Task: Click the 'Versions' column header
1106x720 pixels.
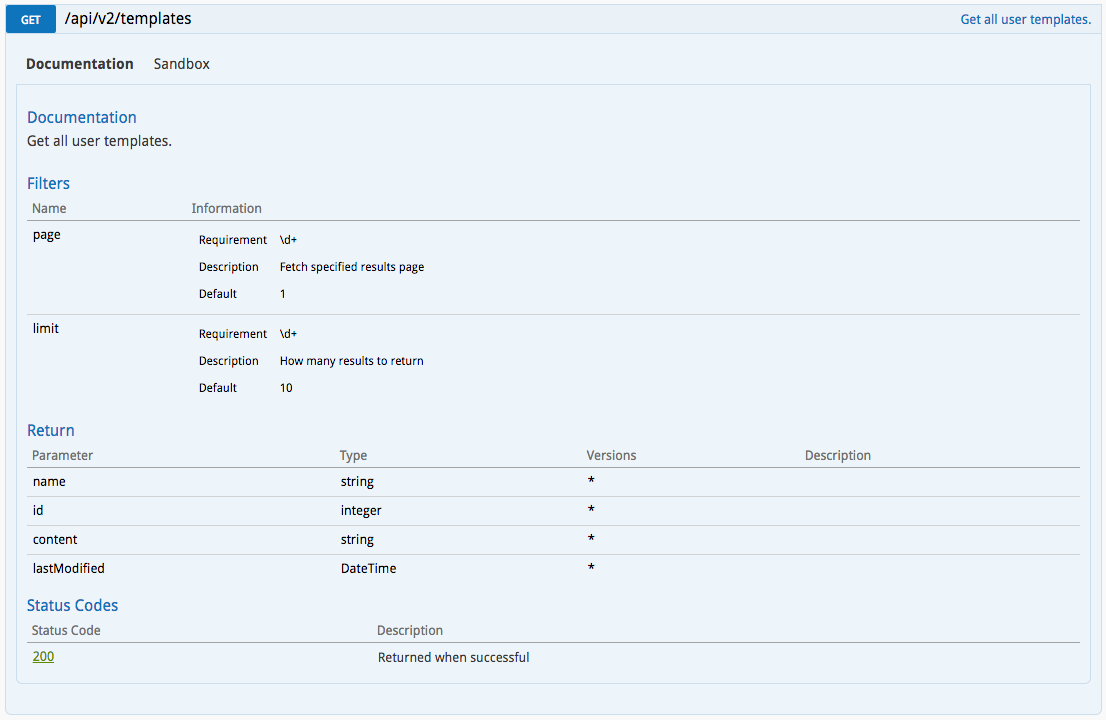Action: point(612,456)
